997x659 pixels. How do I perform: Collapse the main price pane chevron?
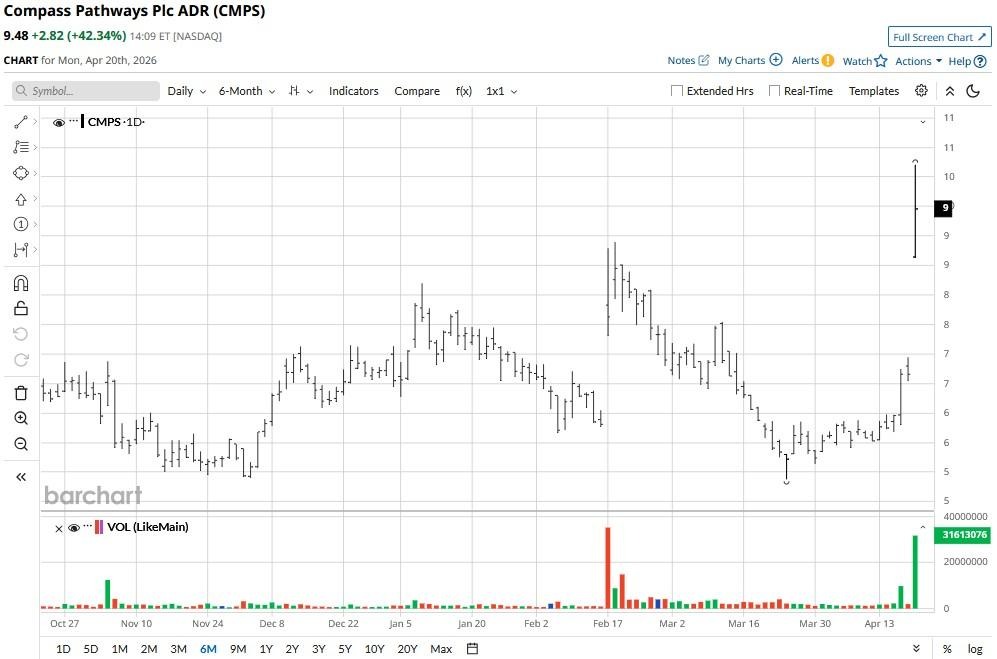[923, 121]
